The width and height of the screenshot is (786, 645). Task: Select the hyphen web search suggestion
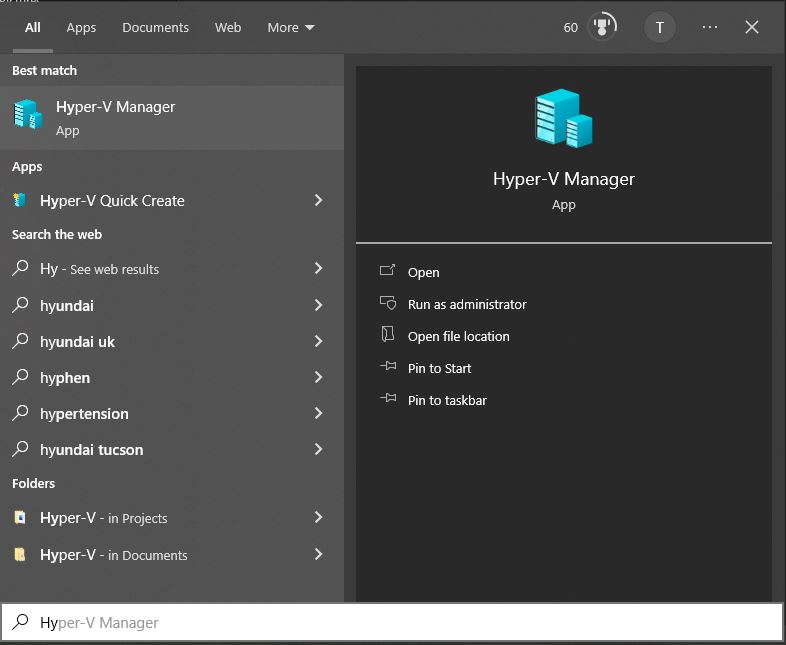[x=65, y=378]
